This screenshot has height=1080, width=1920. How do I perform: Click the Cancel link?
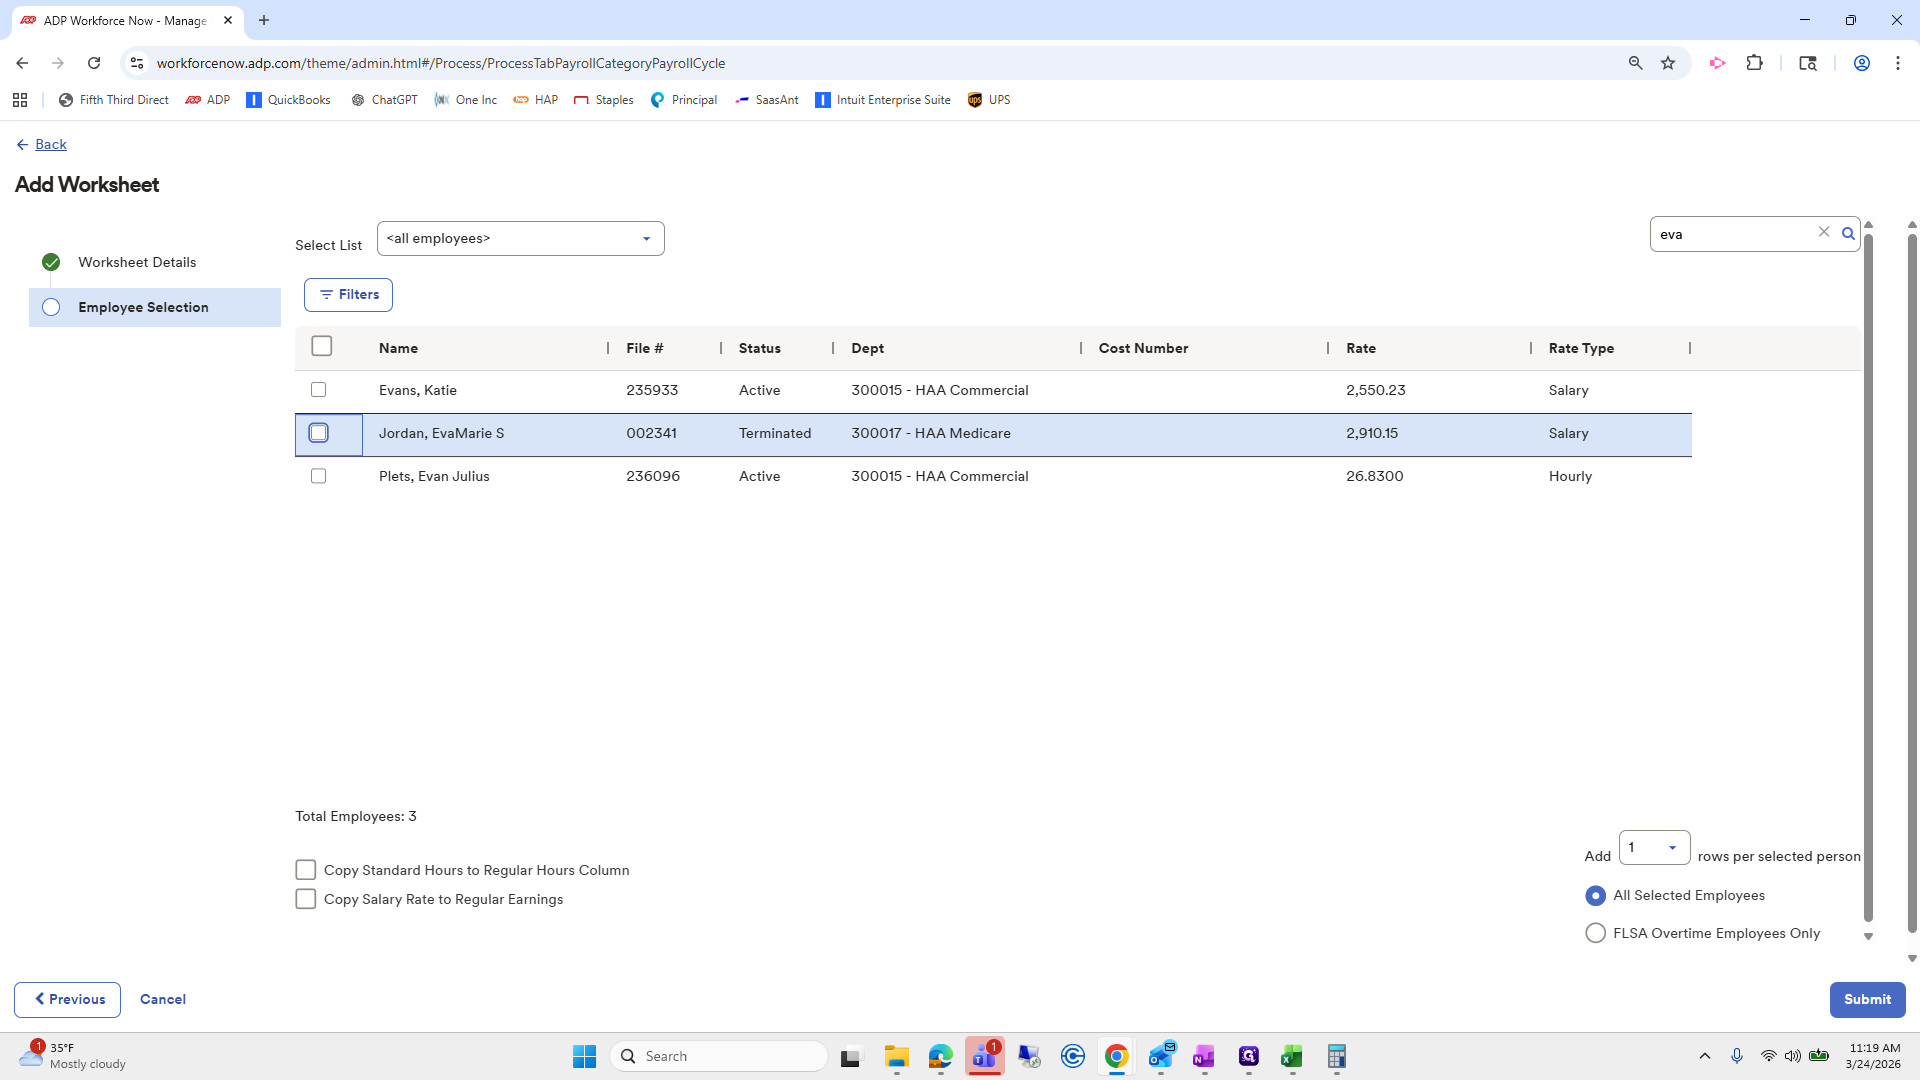[x=163, y=999]
